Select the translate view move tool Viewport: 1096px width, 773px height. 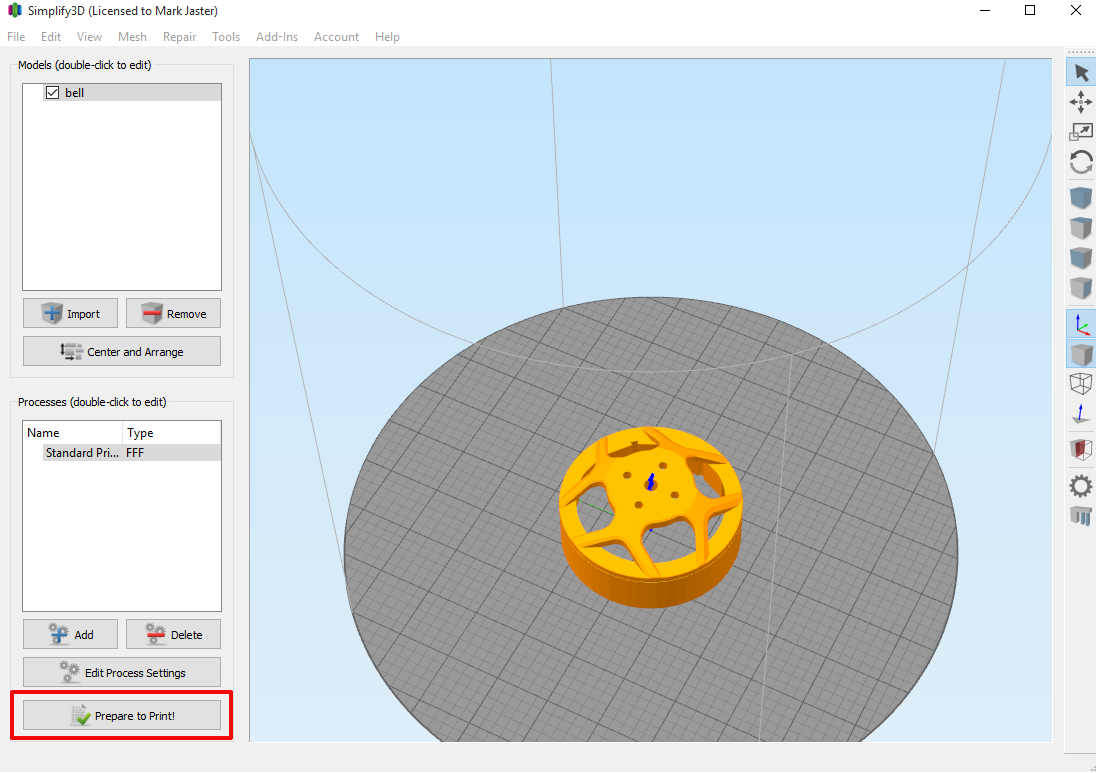pyautogui.click(x=1081, y=102)
